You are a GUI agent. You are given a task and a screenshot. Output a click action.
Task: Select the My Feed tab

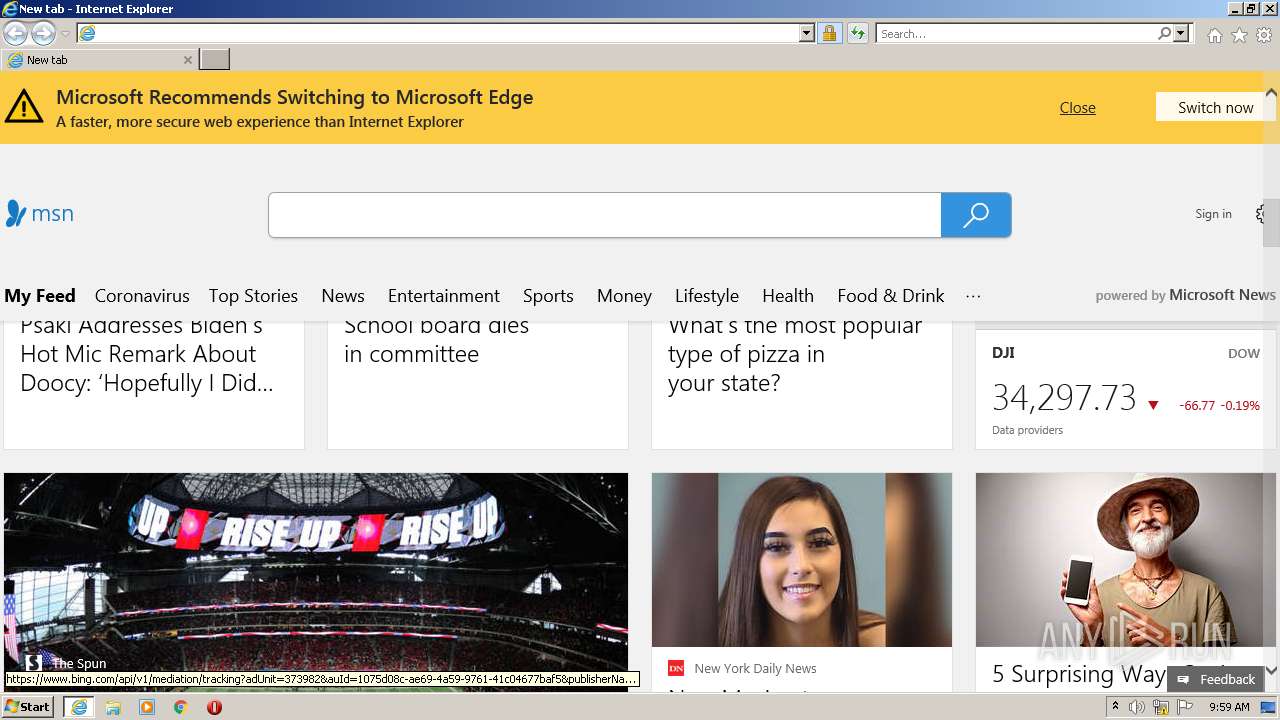click(40, 296)
